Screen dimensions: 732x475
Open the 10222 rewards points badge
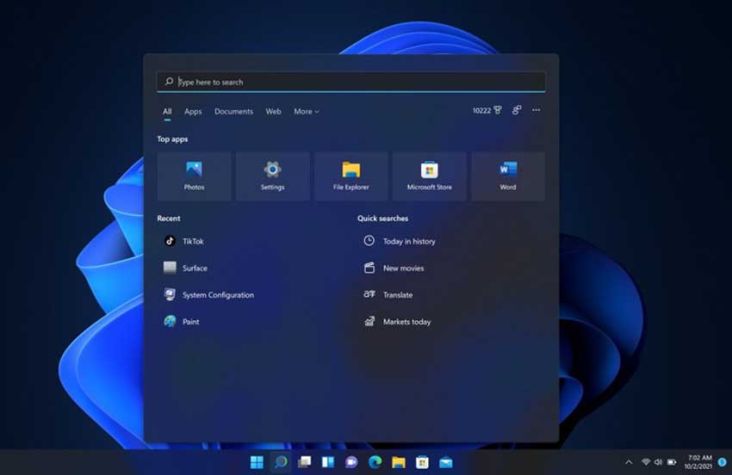487,110
